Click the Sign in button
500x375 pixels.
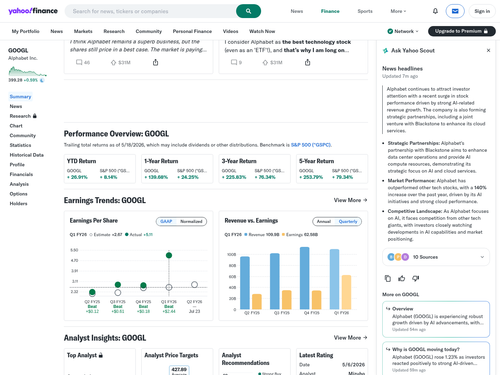482,11
